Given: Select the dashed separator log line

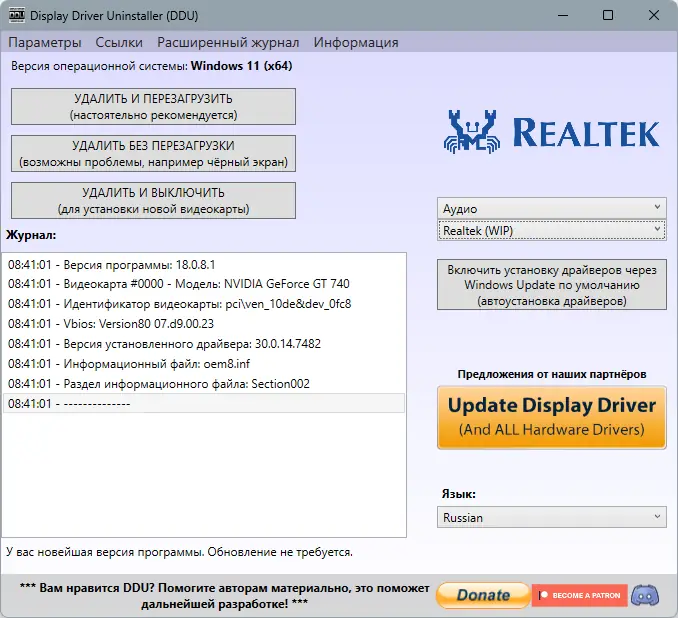Looking at the screenshot, I should point(204,403).
